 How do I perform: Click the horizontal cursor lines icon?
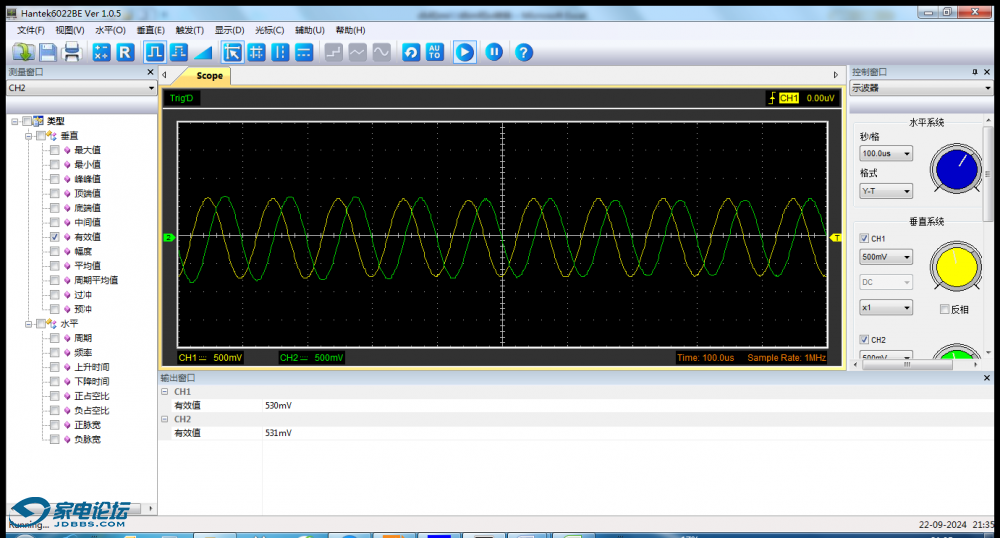[x=304, y=52]
